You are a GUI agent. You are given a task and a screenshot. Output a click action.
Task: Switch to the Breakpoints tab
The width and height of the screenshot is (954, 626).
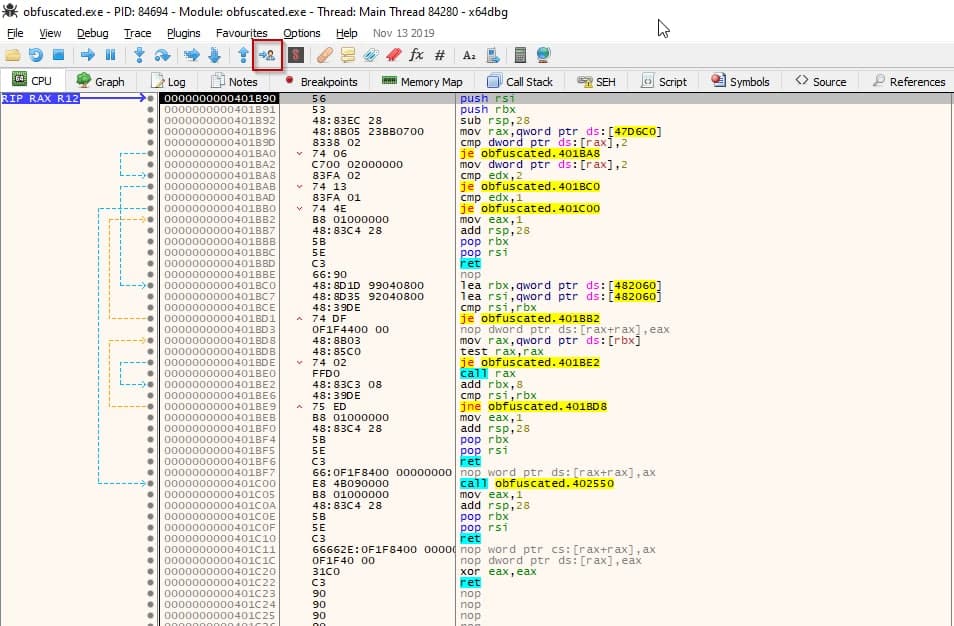pos(321,81)
